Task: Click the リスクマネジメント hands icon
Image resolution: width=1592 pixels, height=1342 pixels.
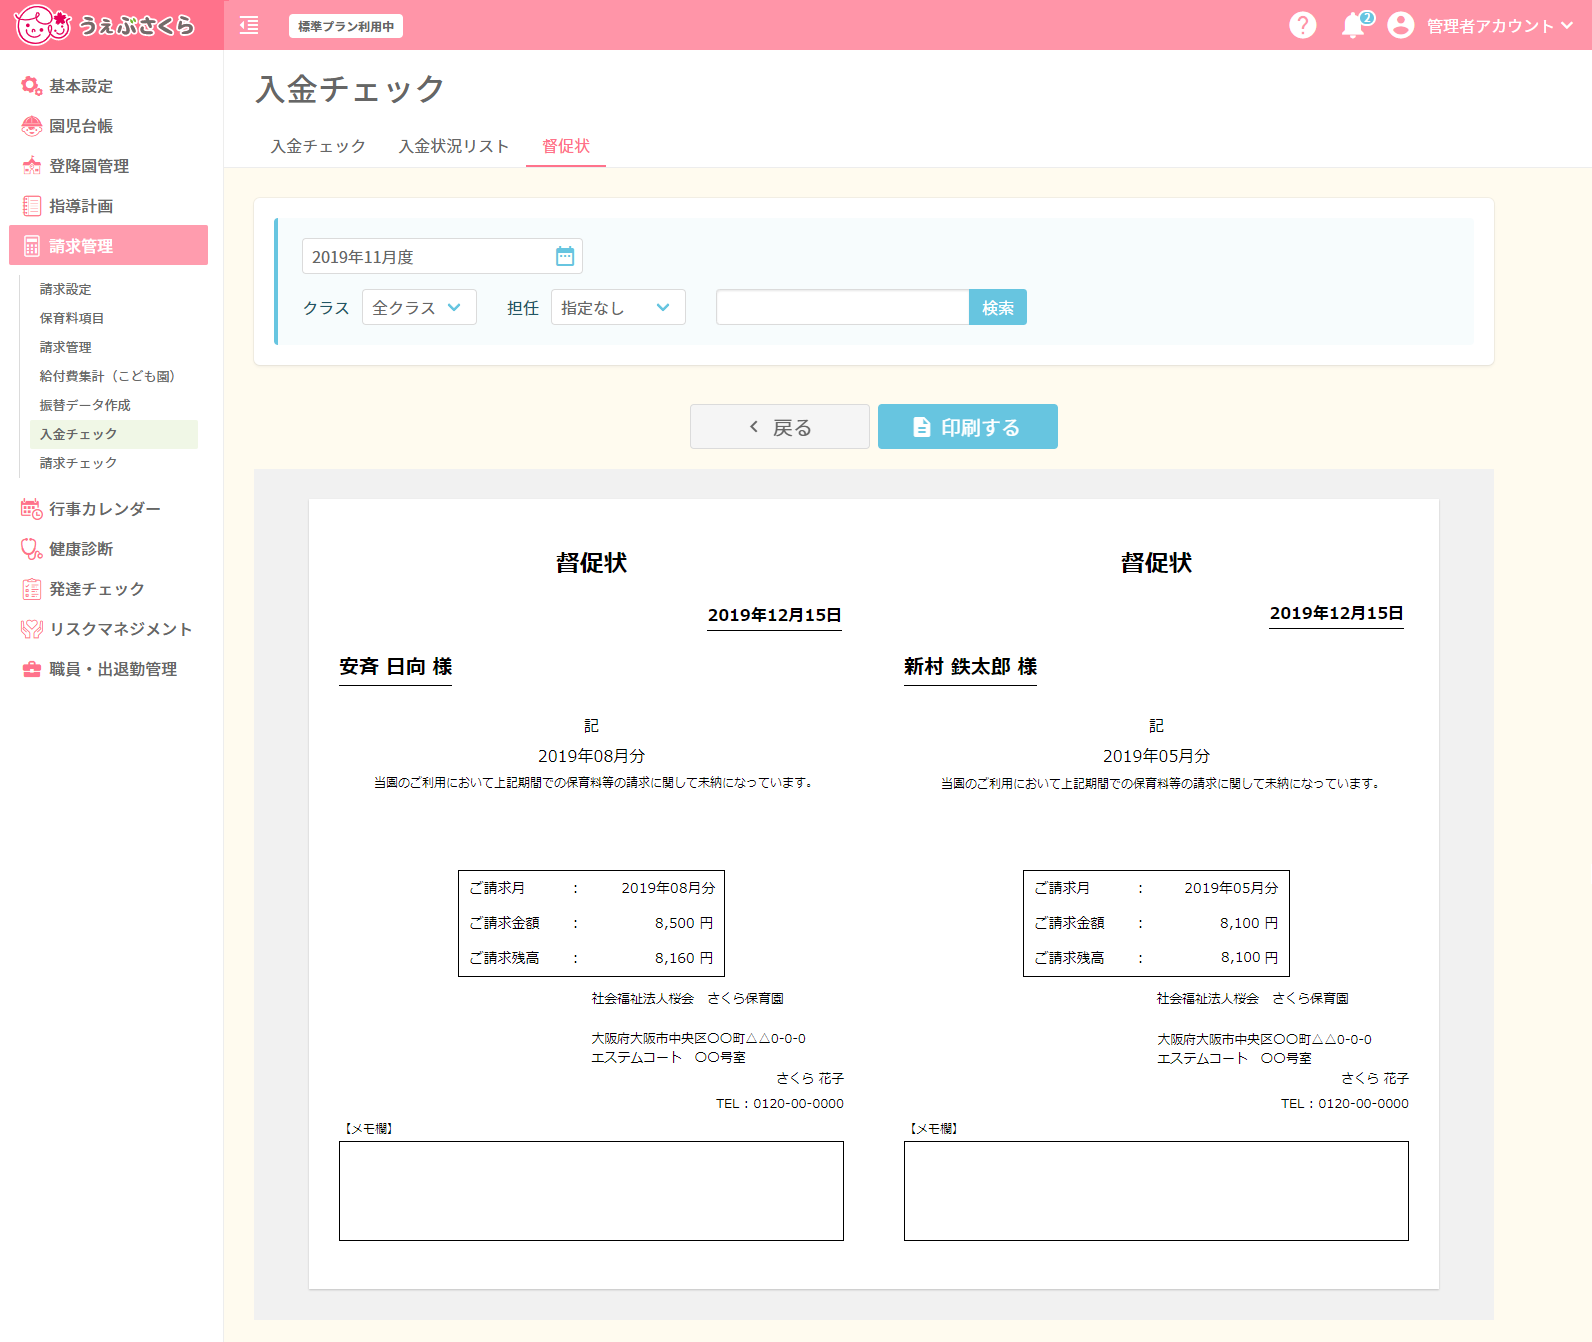Action: pos(32,629)
